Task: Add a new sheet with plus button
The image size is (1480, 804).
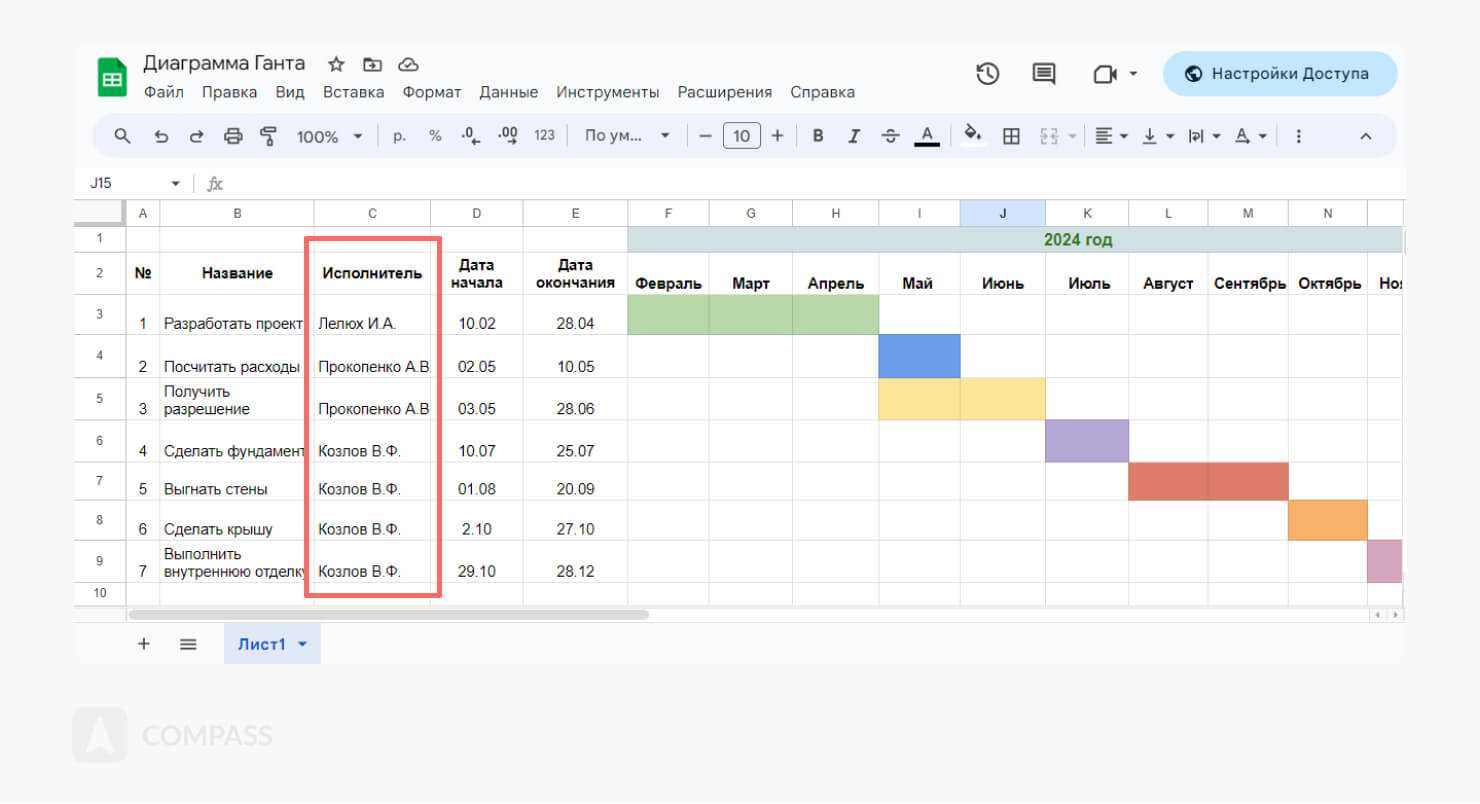Action: pyautogui.click(x=143, y=644)
